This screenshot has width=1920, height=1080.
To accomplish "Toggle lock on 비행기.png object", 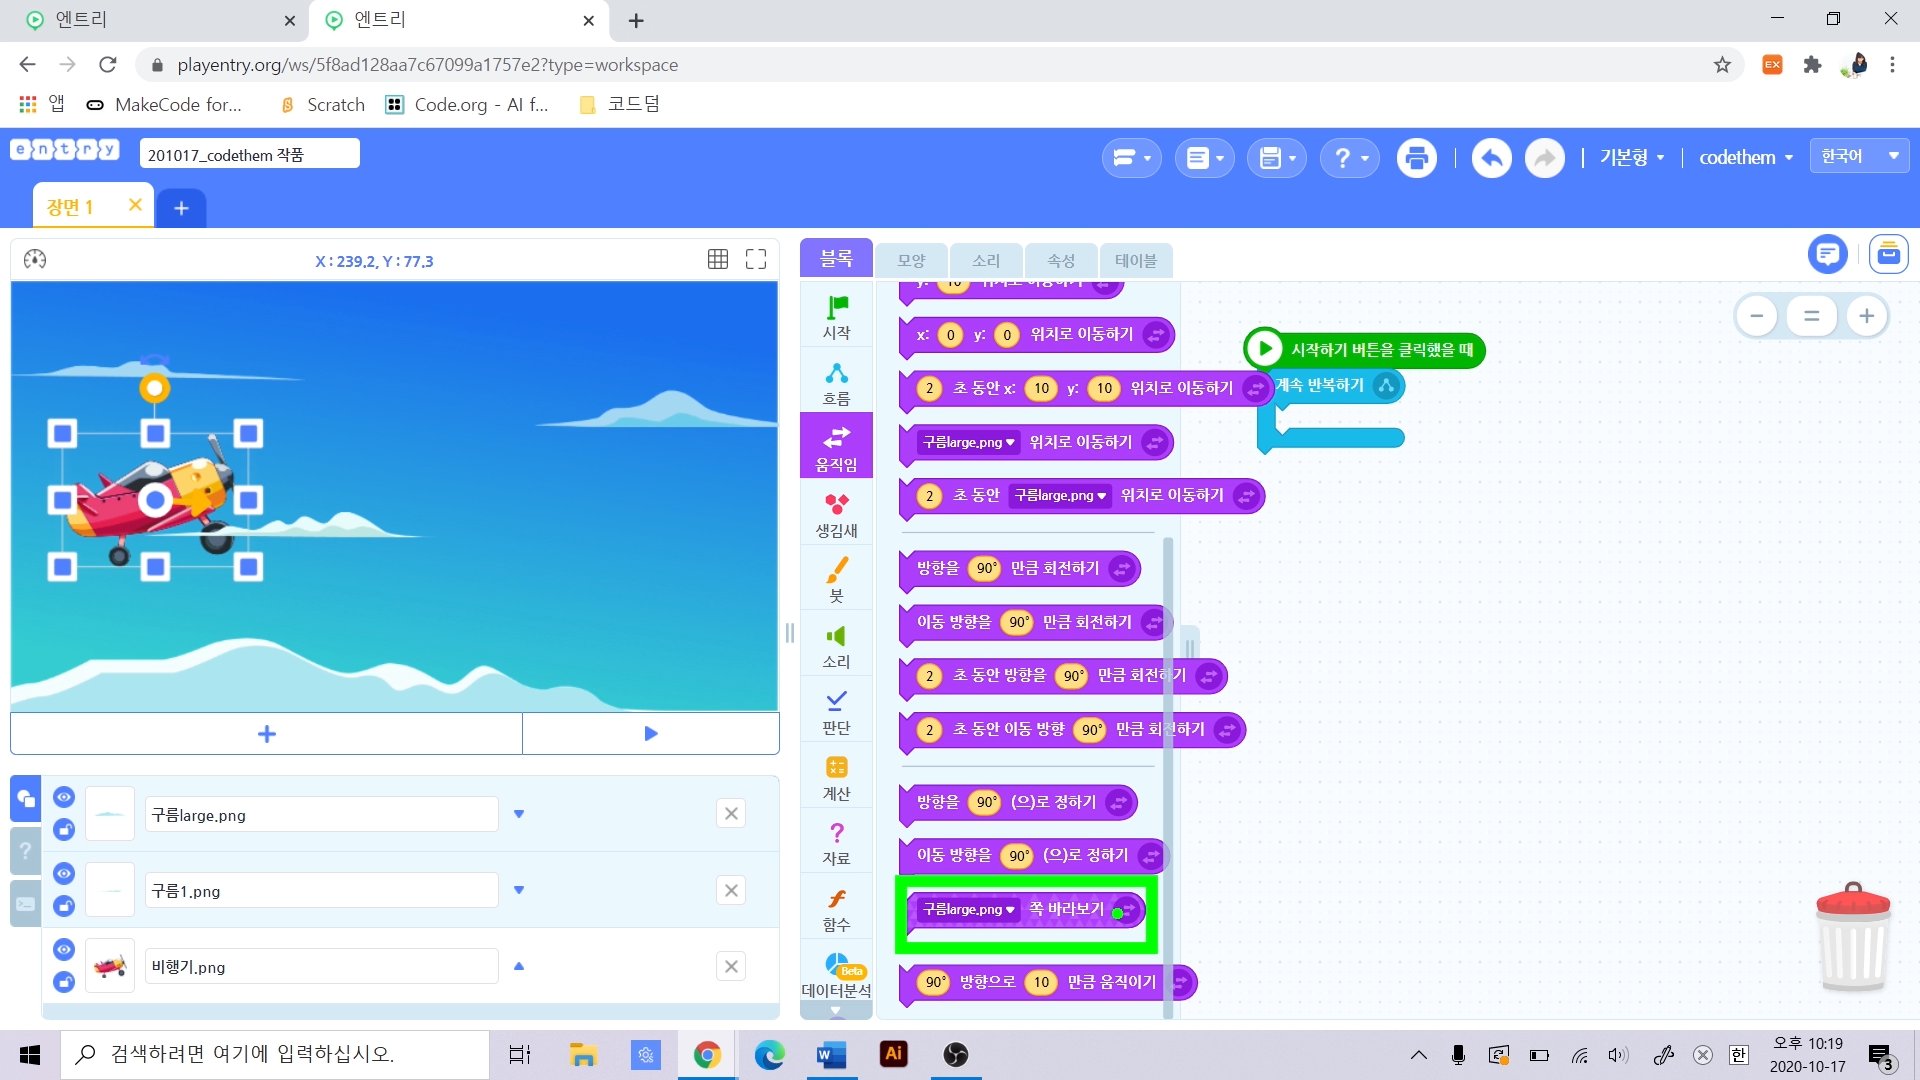I will 64,982.
